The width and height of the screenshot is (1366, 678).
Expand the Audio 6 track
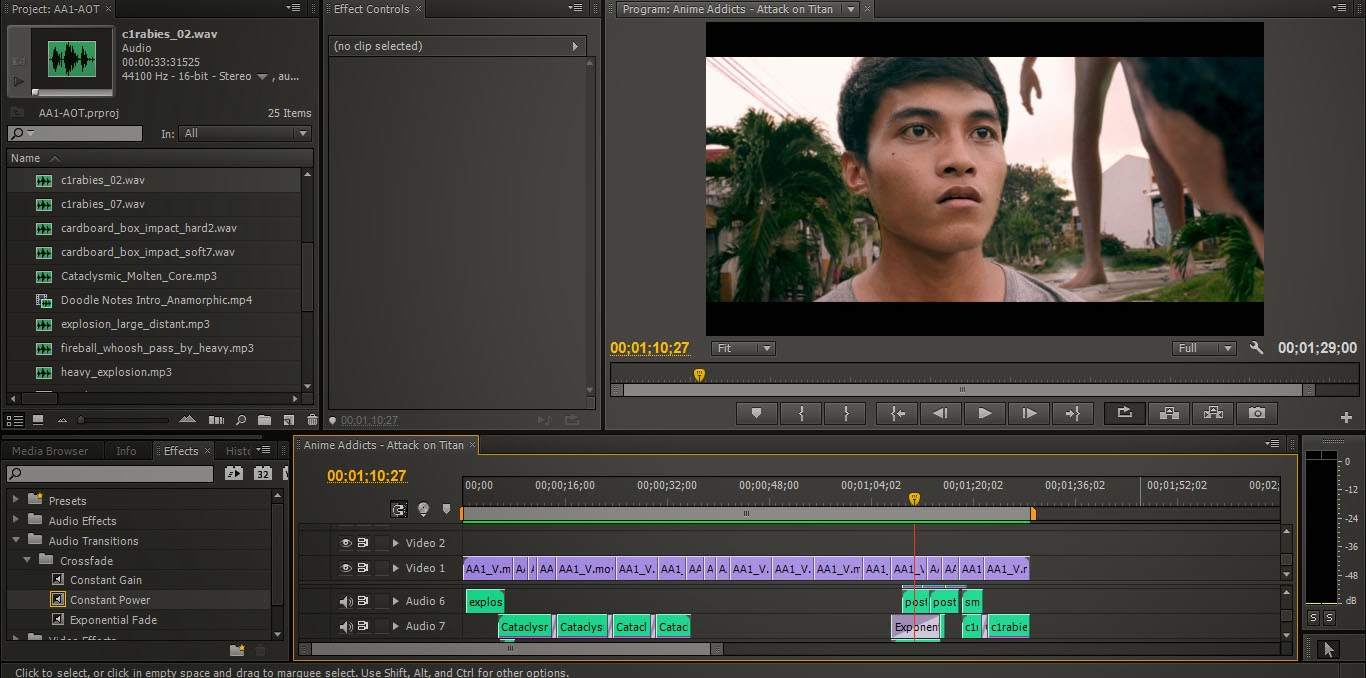click(x=396, y=601)
